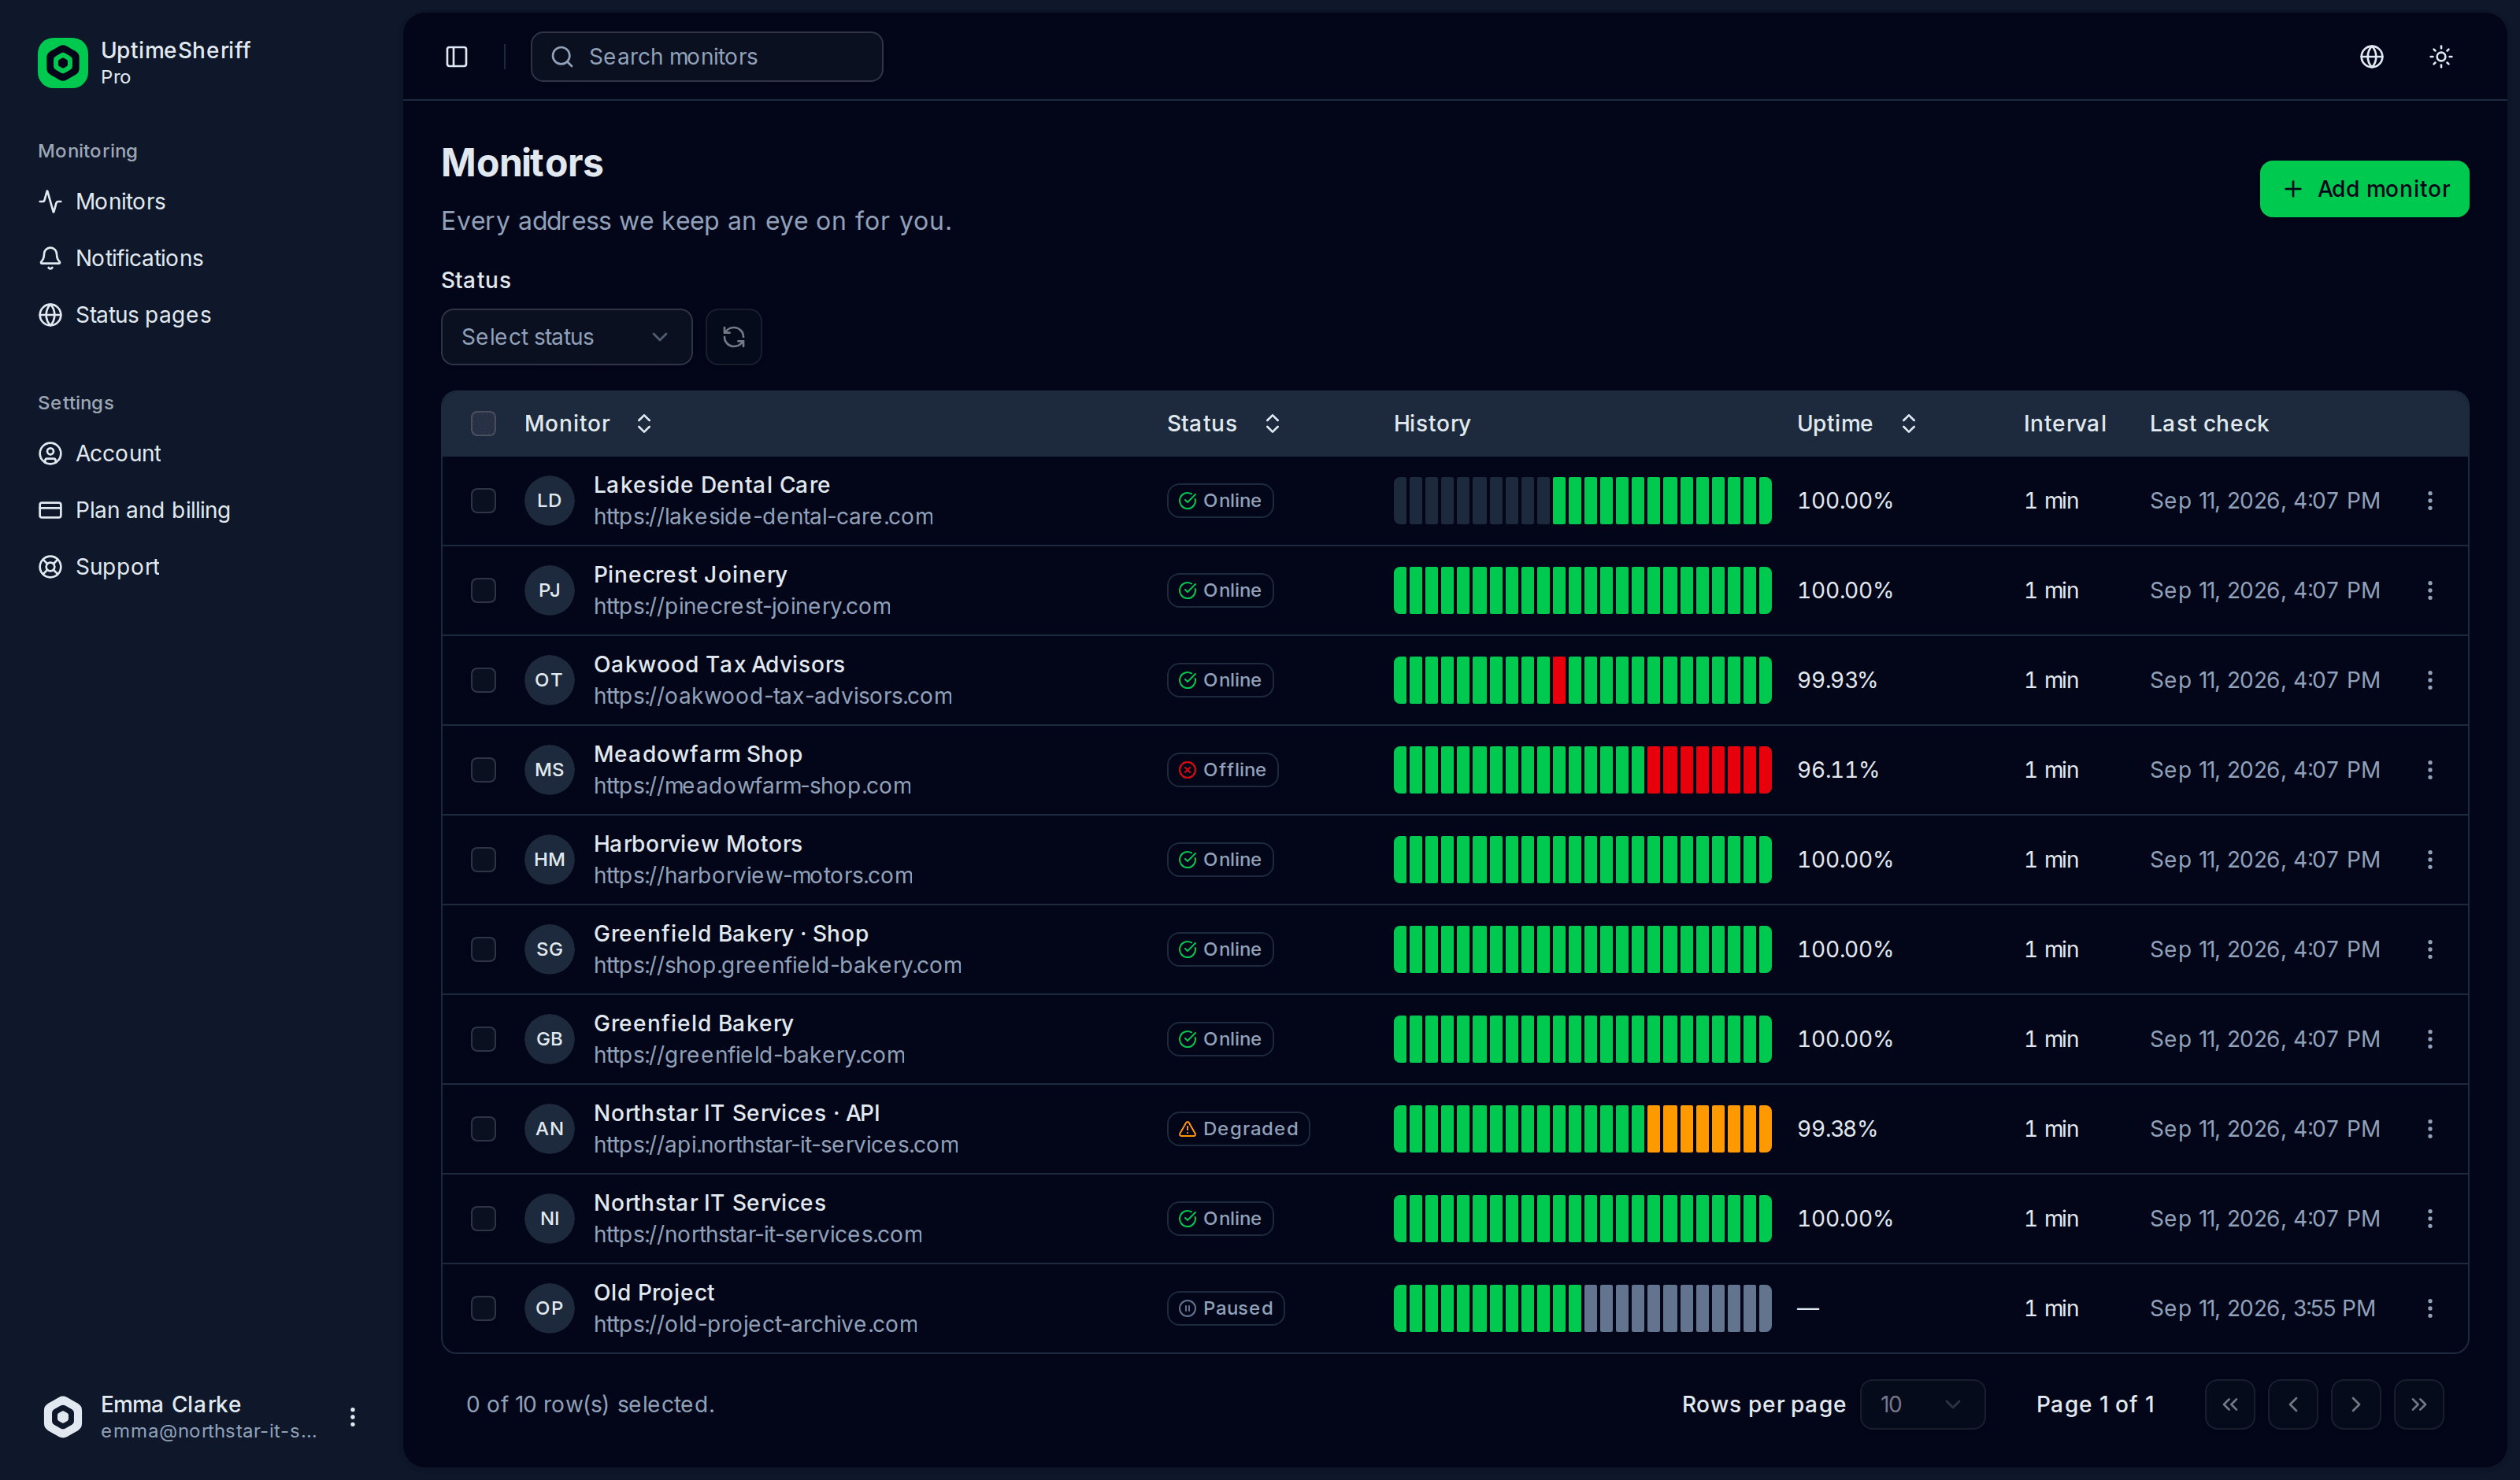Image resolution: width=2520 pixels, height=1480 pixels.
Task: Open row actions for Harborview Motors
Action: point(2430,859)
